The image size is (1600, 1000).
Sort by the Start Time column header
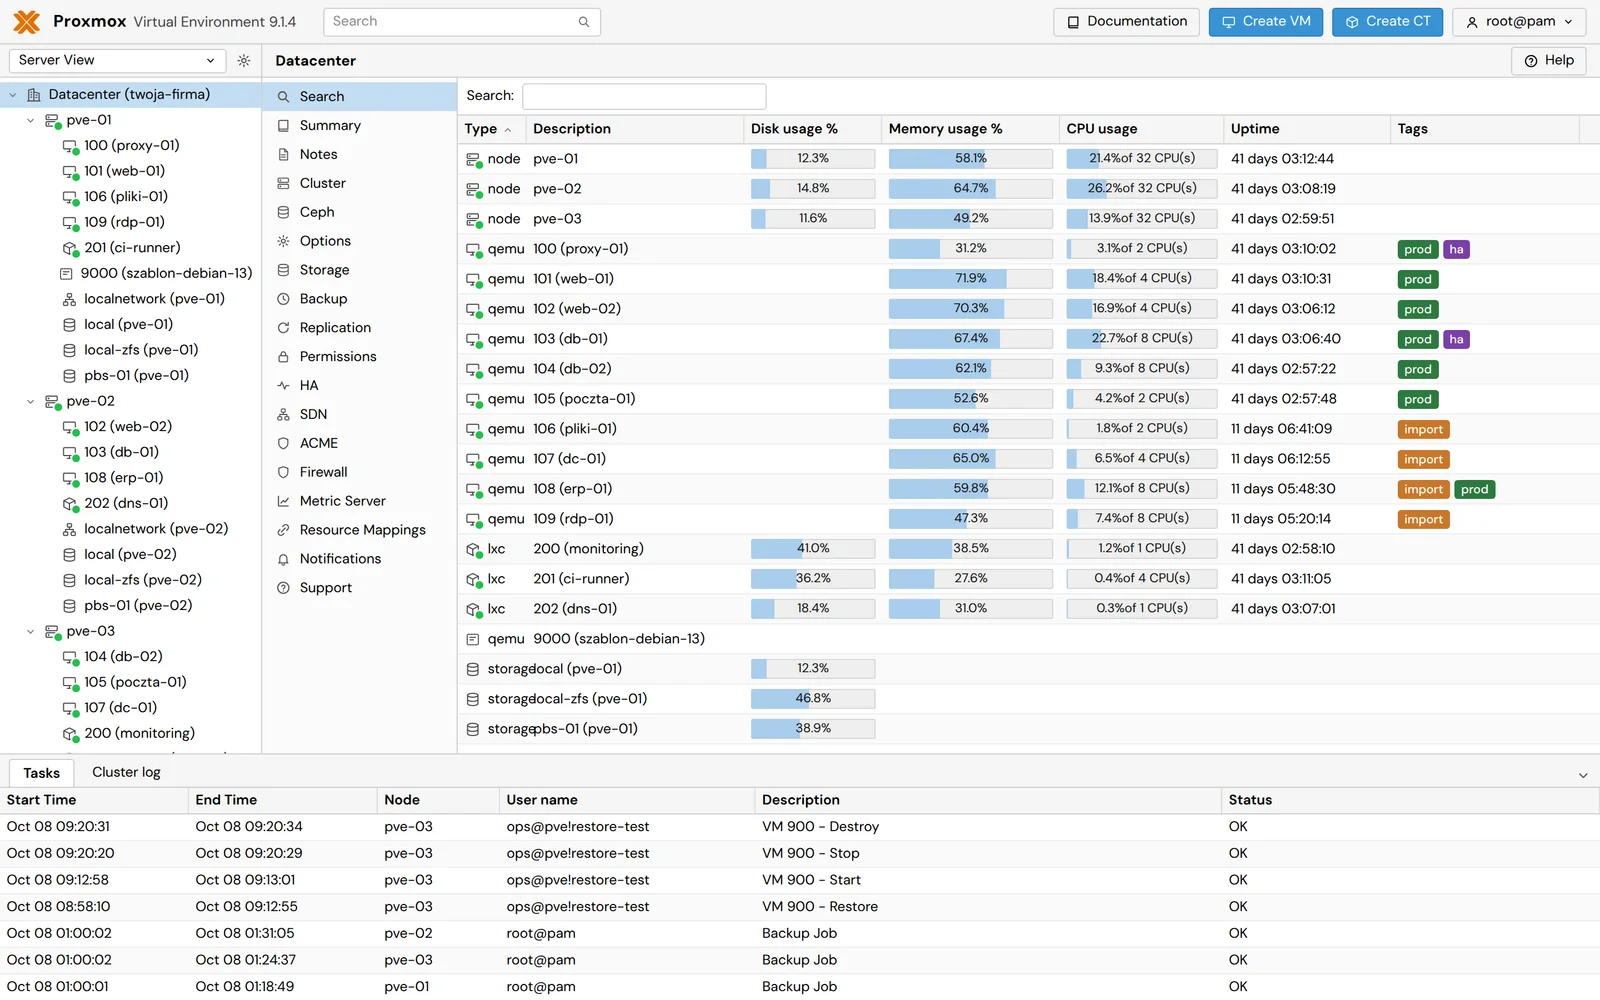pos(94,800)
